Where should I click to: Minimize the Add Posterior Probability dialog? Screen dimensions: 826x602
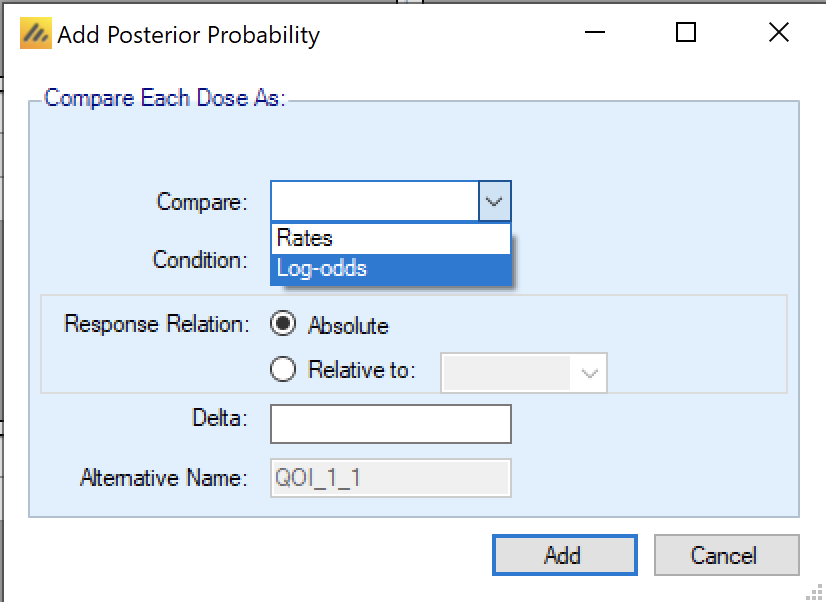tap(594, 33)
